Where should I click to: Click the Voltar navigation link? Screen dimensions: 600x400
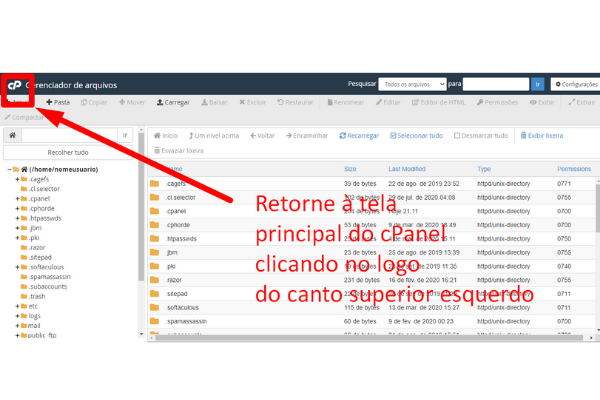[262, 136]
